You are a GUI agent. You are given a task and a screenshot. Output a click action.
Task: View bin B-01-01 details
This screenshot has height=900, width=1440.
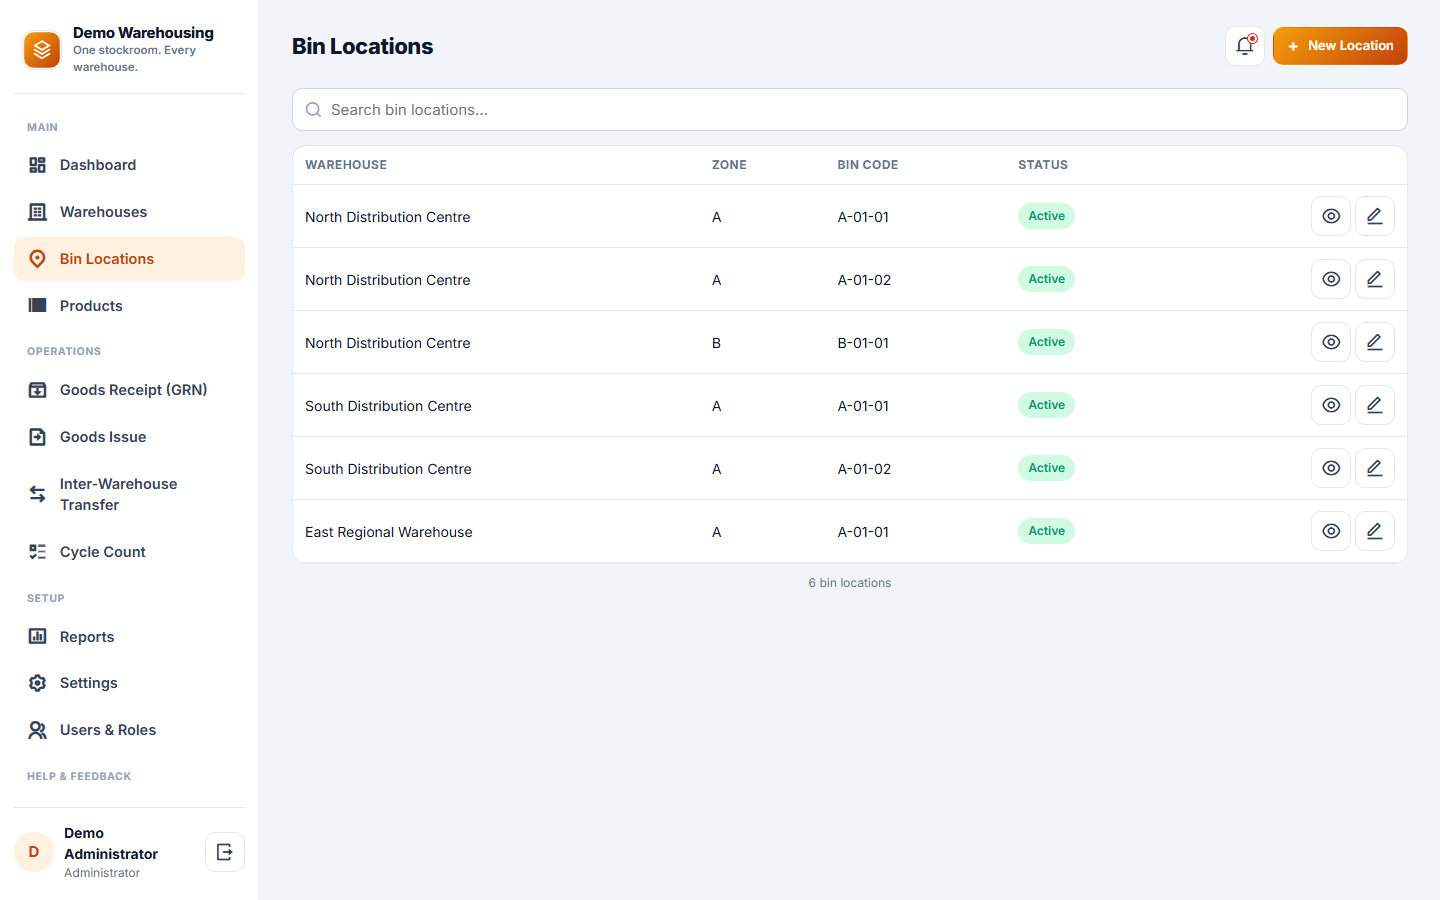(1331, 342)
